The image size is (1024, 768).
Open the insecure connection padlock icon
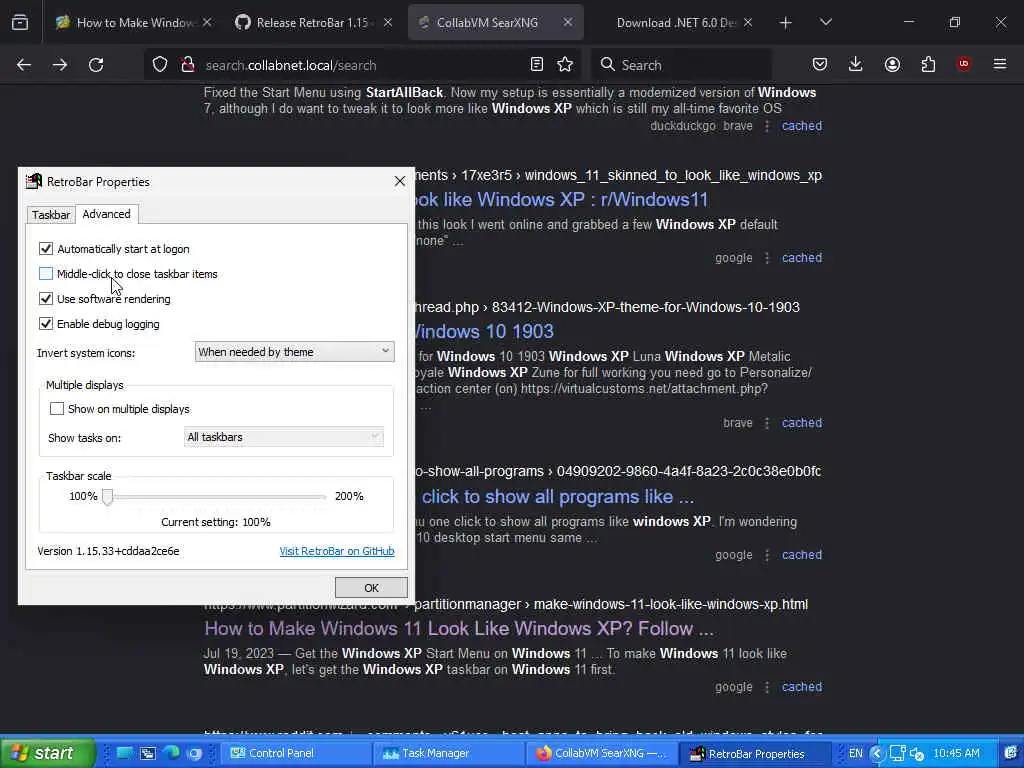click(x=188, y=65)
